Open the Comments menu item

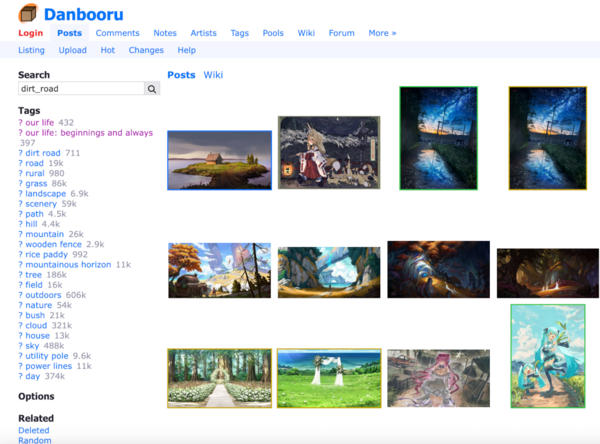(117, 33)
